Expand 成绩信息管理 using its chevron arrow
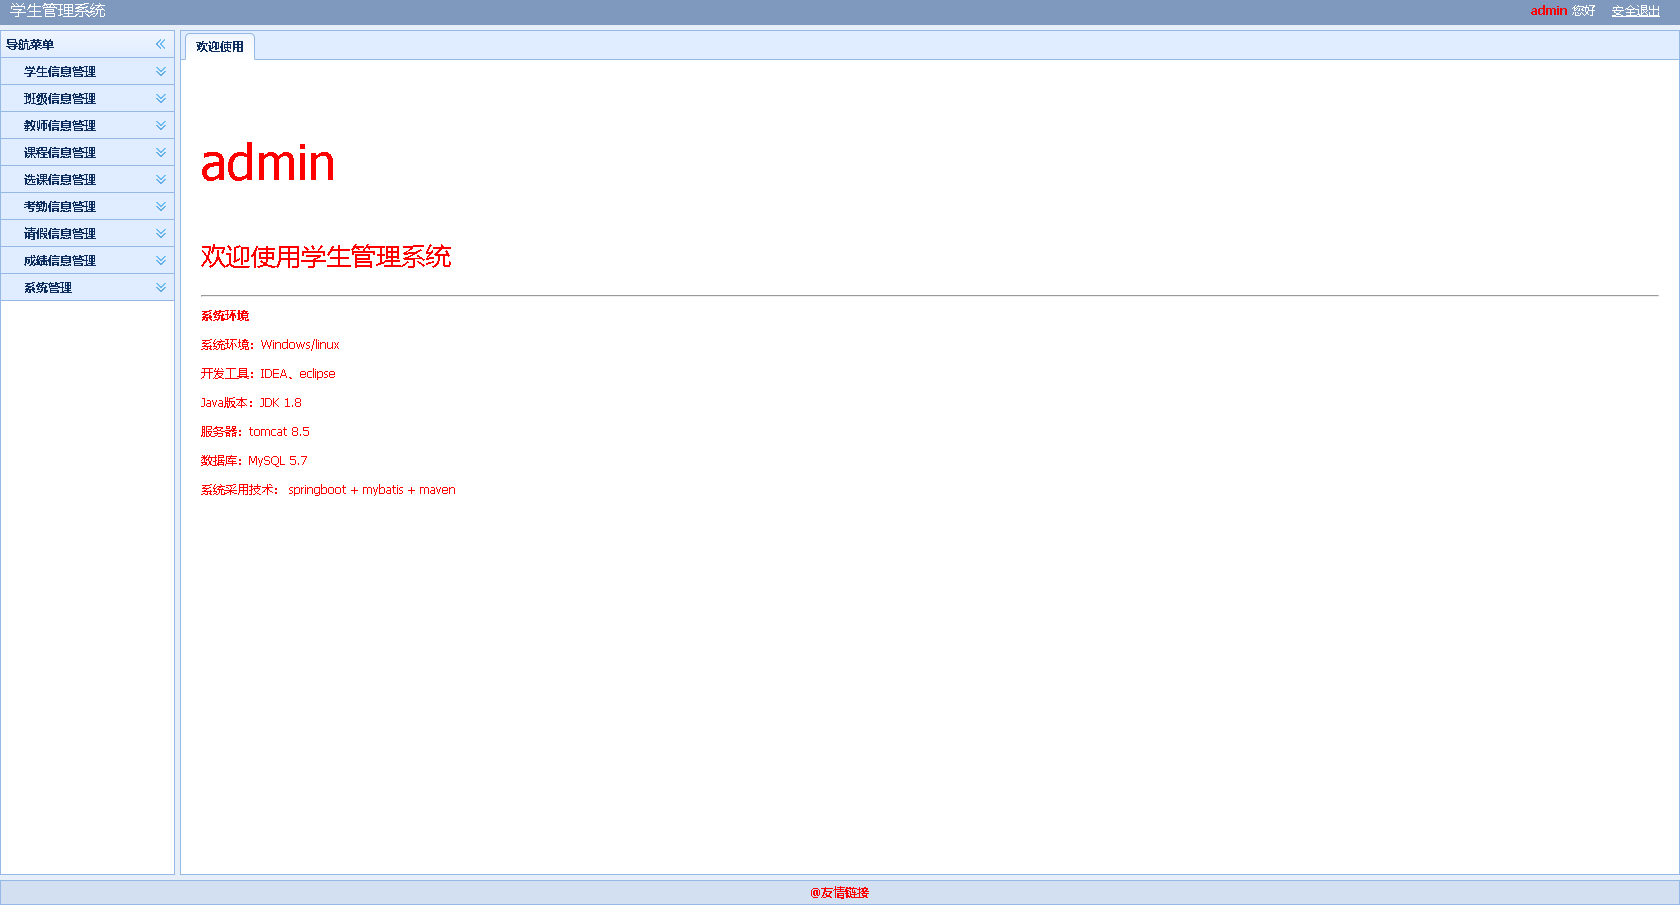Viewport: 1680px width, 905px height. pos(161,261)
